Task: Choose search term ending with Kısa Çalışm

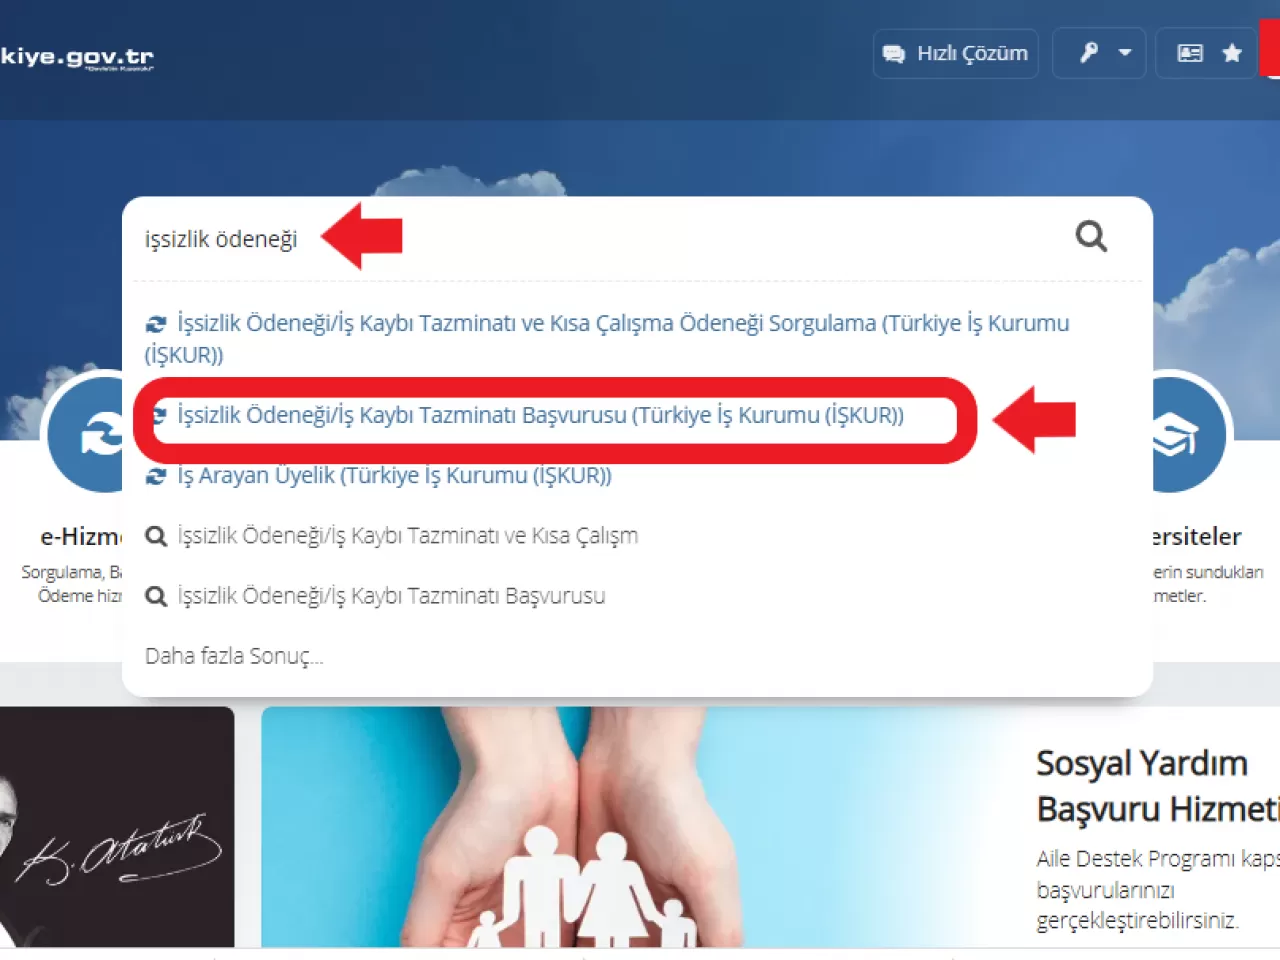Action: pos(391,535)
